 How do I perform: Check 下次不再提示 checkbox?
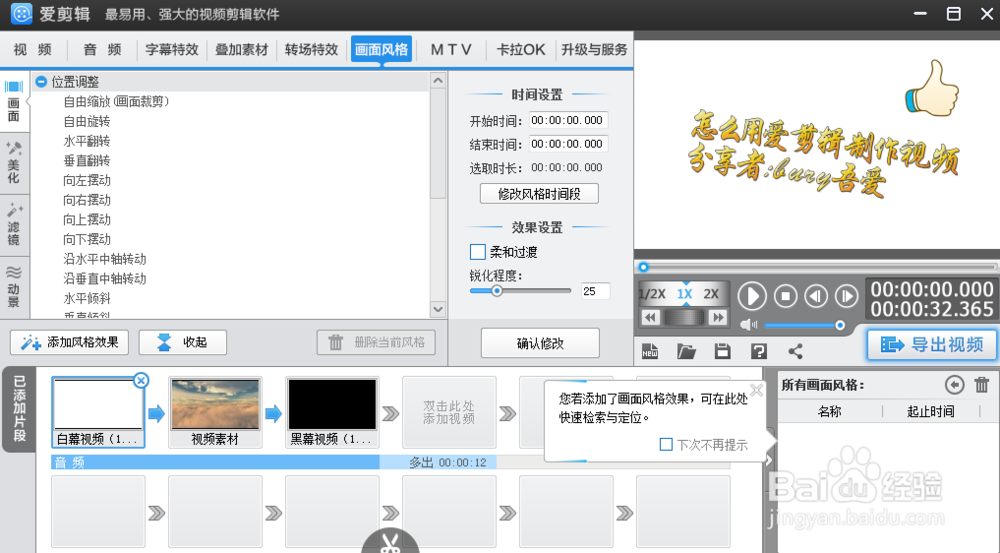point(666,445)
